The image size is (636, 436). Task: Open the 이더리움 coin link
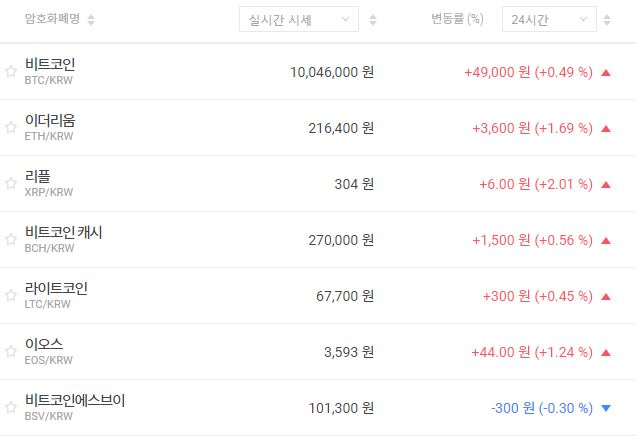(50, 120)
